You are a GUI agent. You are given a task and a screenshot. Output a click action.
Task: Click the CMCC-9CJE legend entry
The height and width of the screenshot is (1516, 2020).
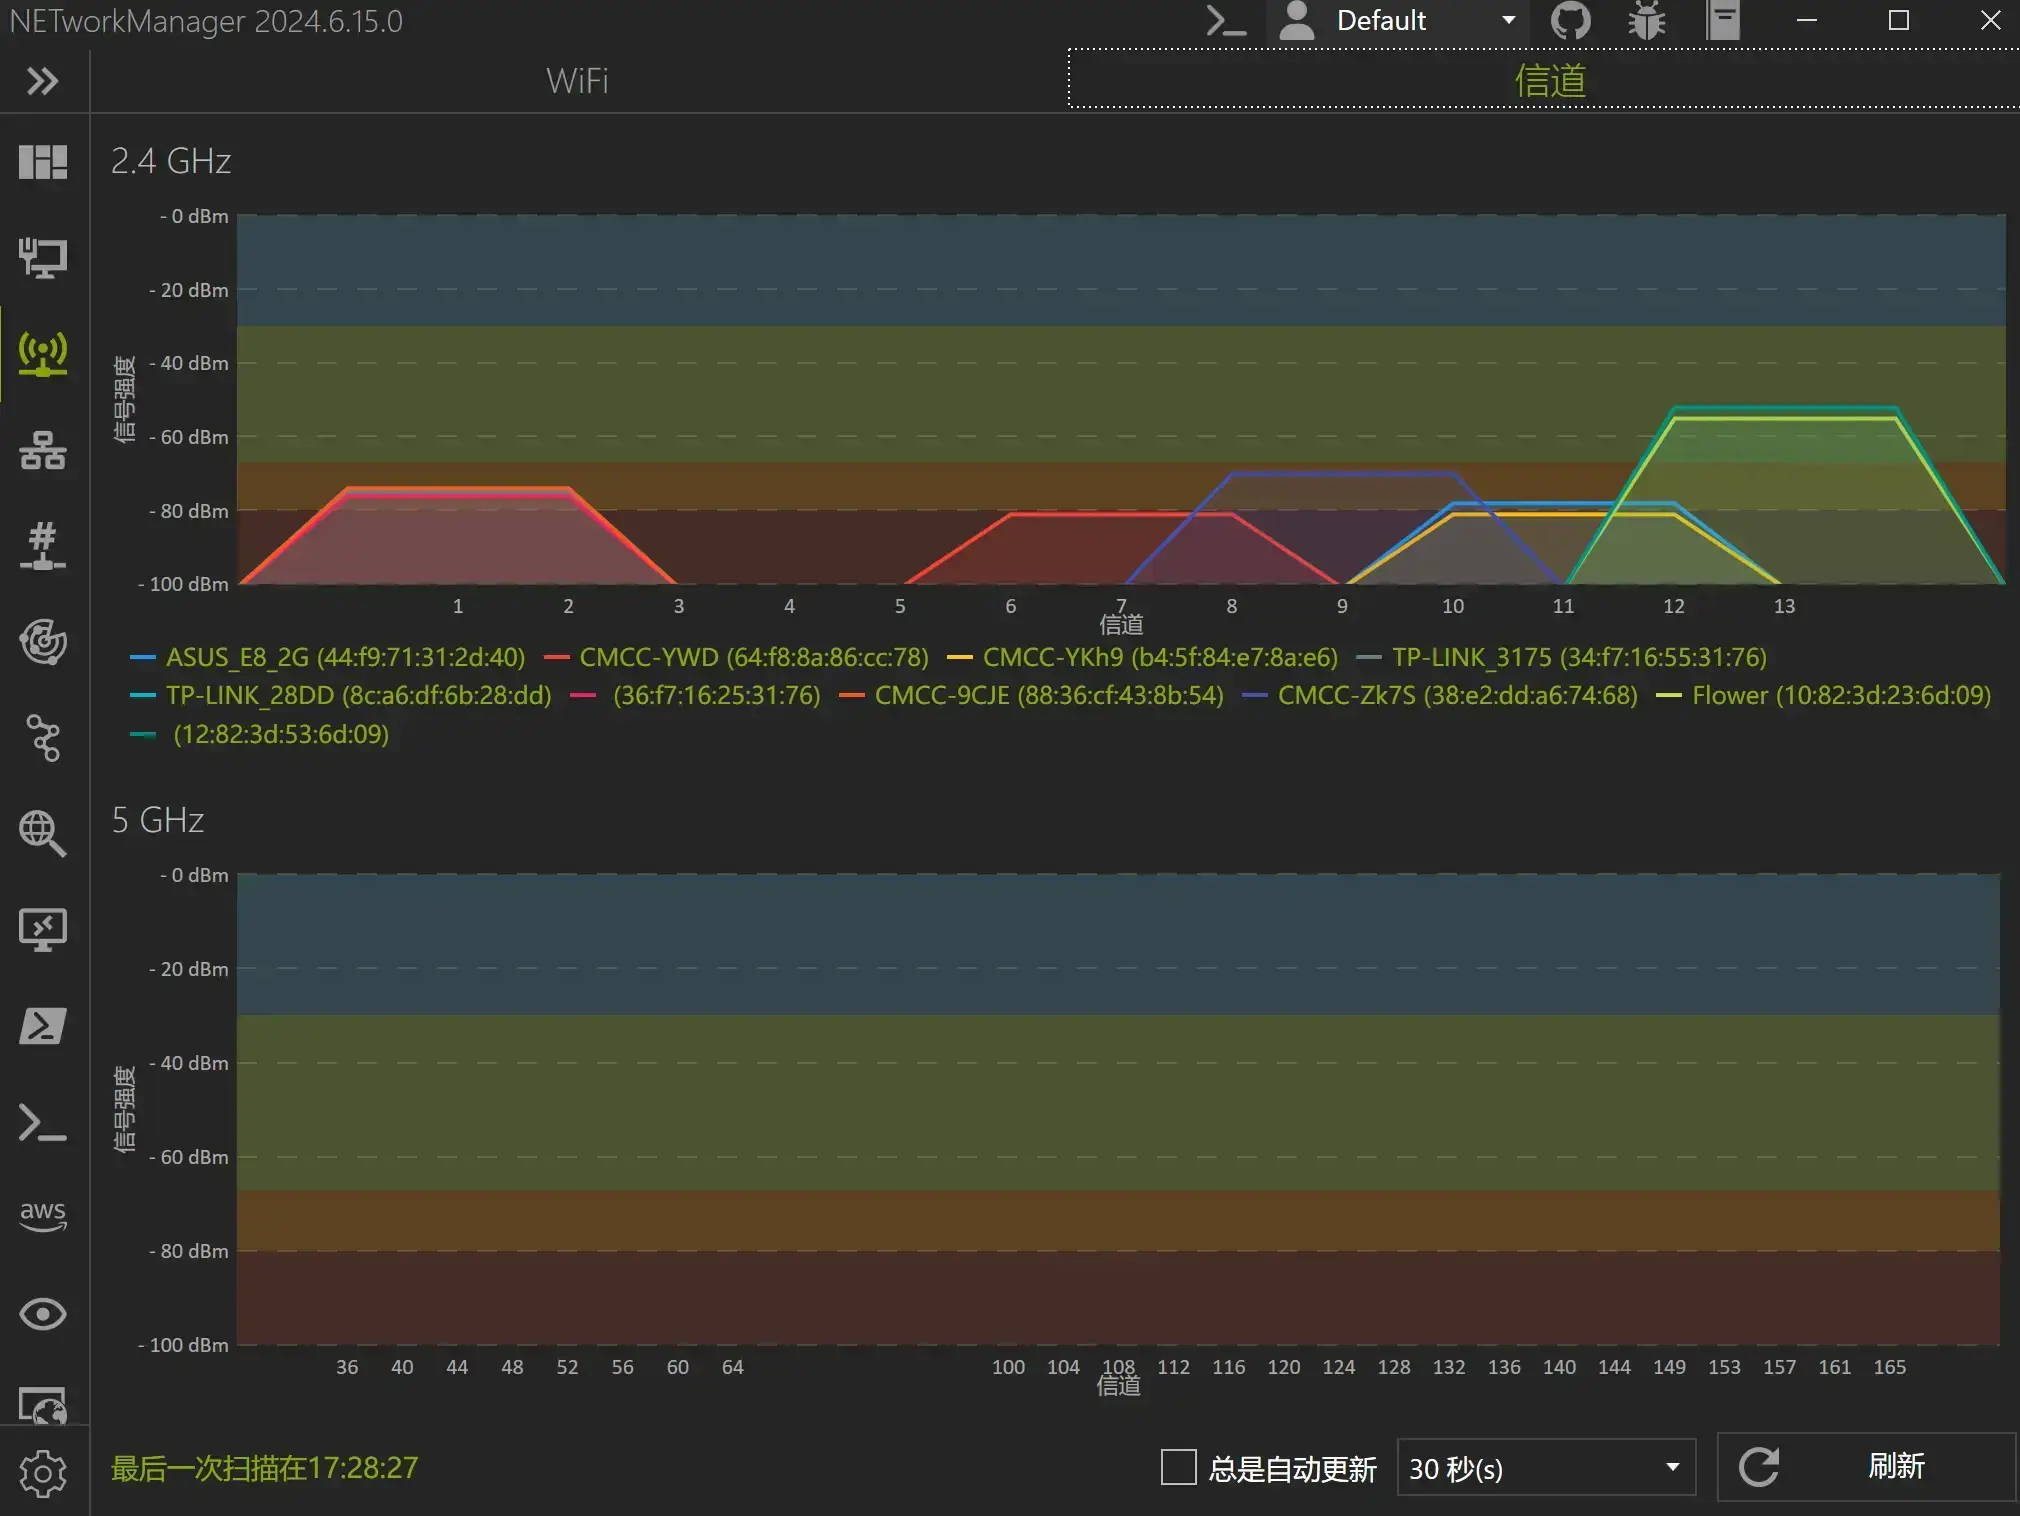(1031, 695)
